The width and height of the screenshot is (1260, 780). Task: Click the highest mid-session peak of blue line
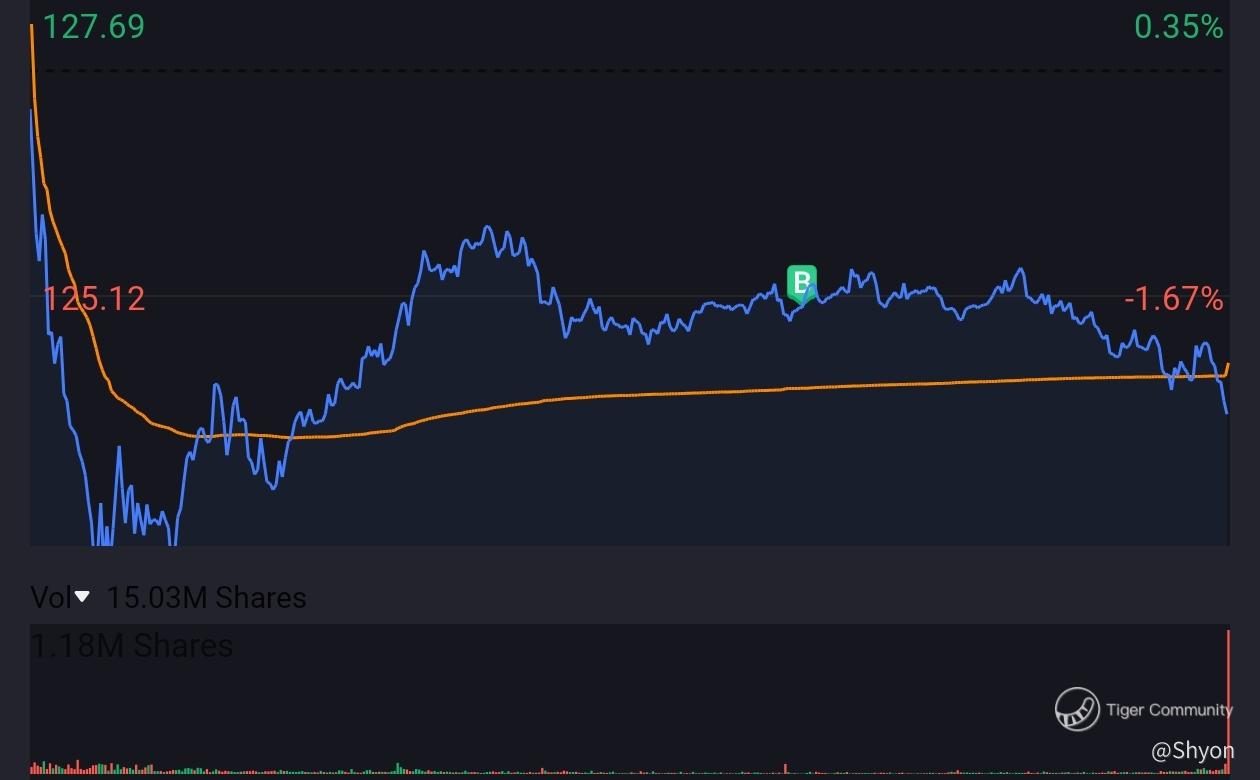[x=488, y=228]
